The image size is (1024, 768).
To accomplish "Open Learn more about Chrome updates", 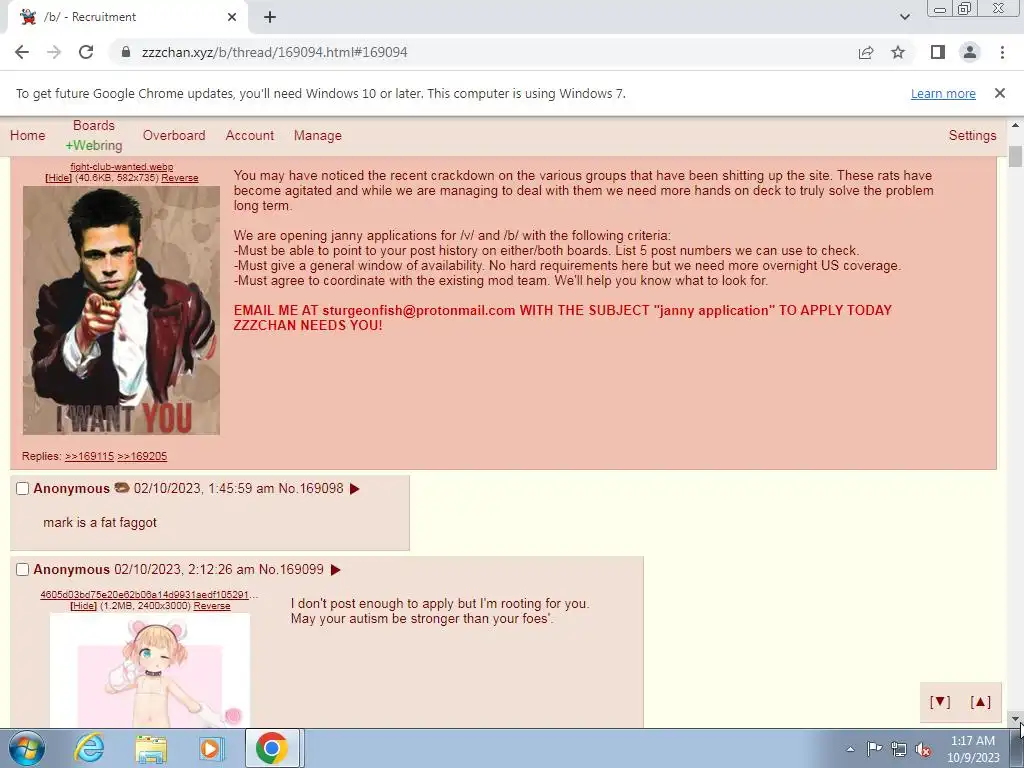I will coord(943,93).
